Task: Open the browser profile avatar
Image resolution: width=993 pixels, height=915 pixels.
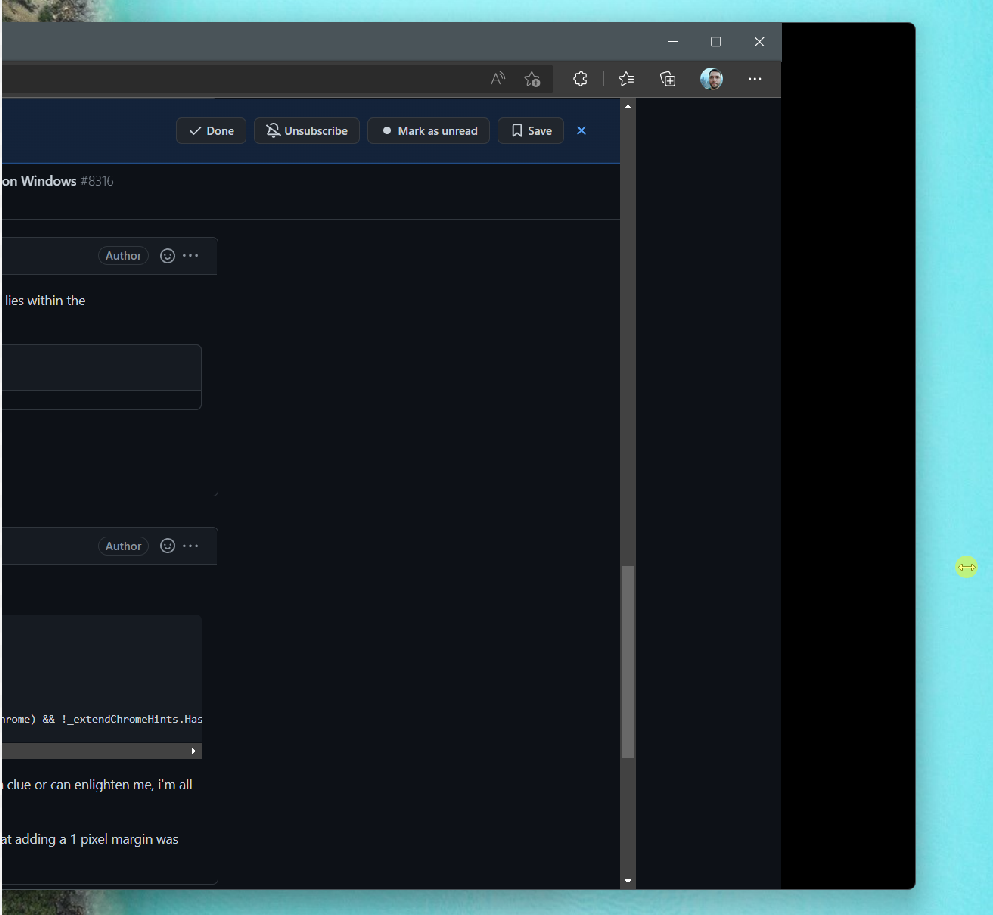Action: click(x=711, y=79)
